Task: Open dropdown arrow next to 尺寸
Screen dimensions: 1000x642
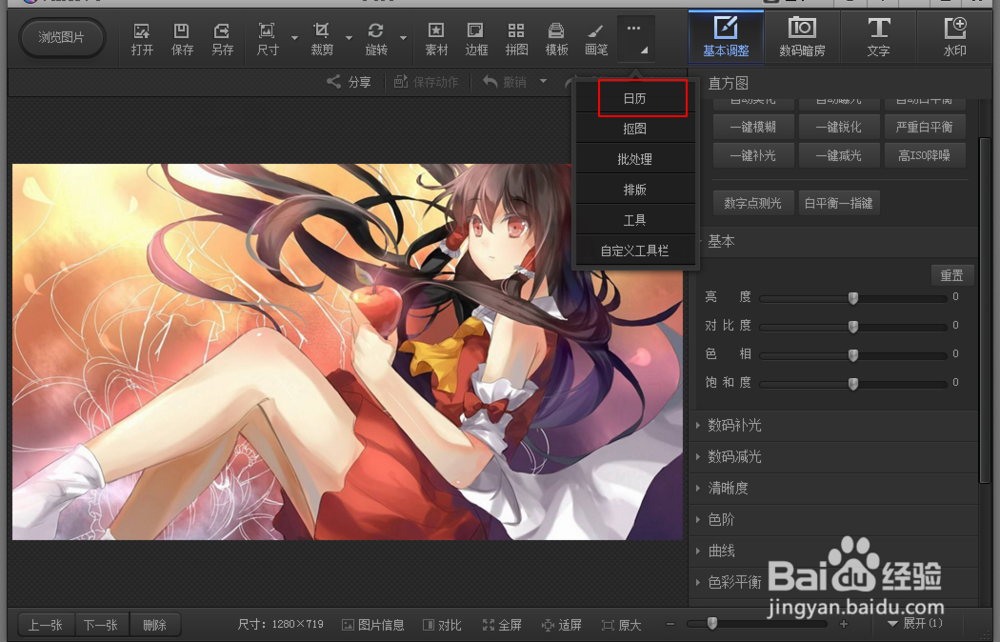Action: pos(294,38)
